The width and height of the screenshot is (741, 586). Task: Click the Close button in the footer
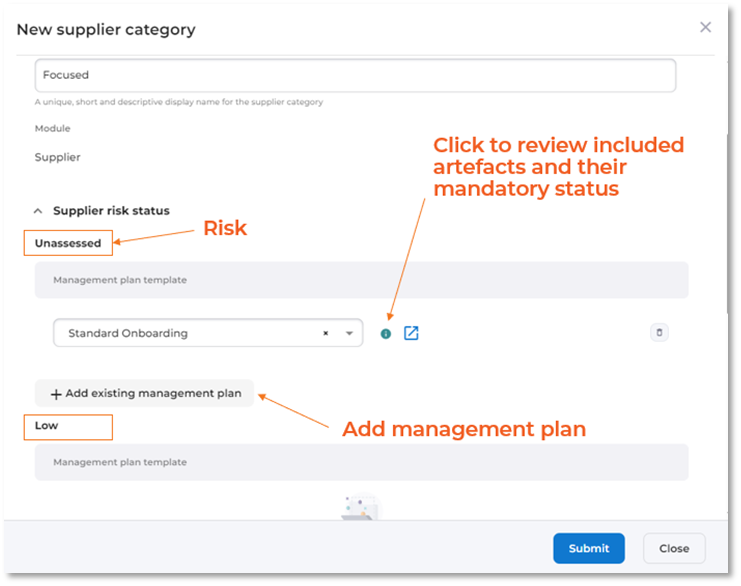coord(674,548)
